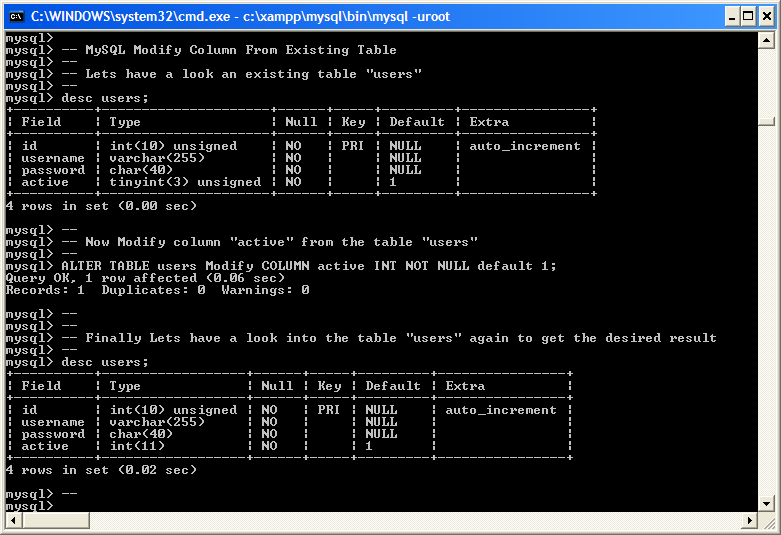This screenshot has width=781, height=535.
Task: Open the cmd.exe system menu icon
Action: click(16, 16)
